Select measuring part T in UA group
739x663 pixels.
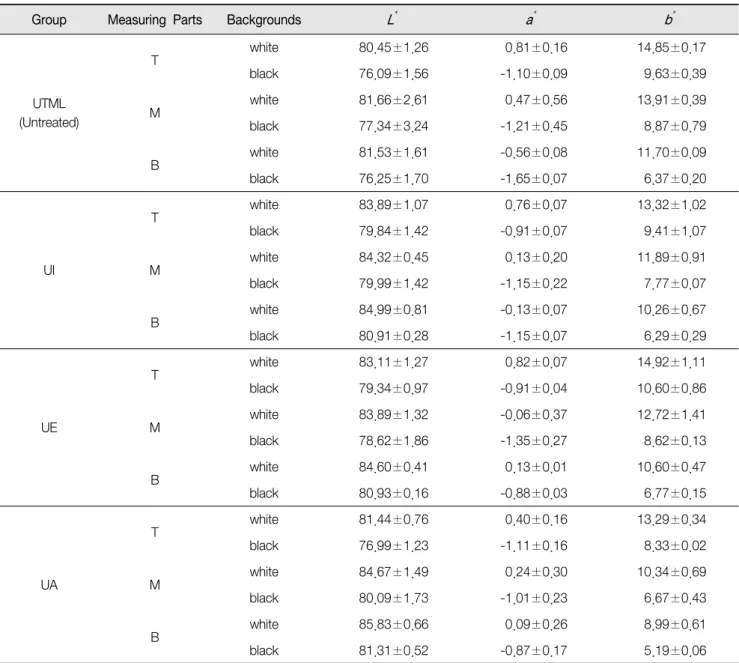tap(155, 532)
